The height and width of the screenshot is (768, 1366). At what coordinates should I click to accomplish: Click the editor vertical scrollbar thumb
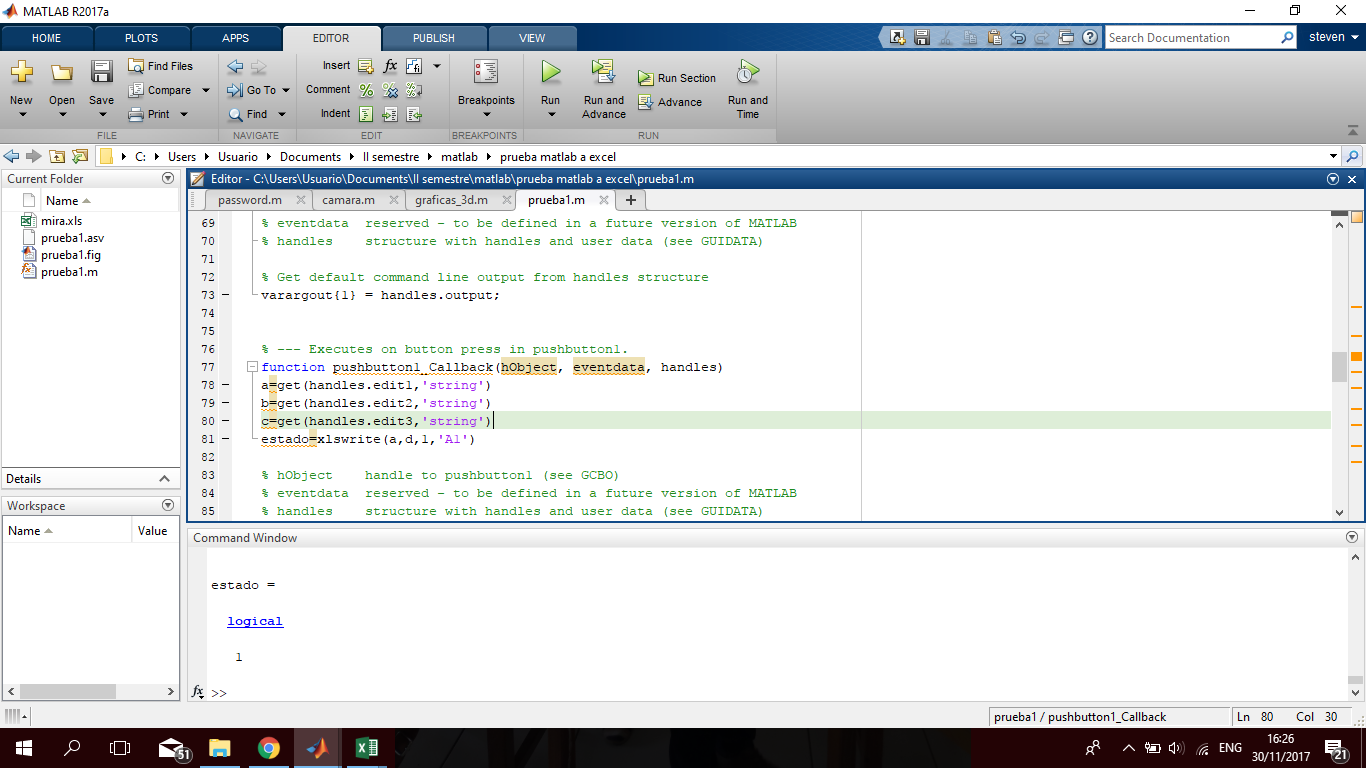pos(1340,366)
